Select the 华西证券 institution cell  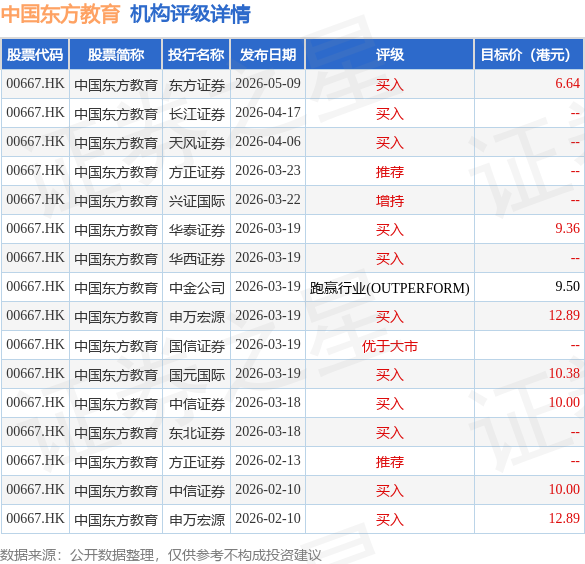tap(197, 259)
